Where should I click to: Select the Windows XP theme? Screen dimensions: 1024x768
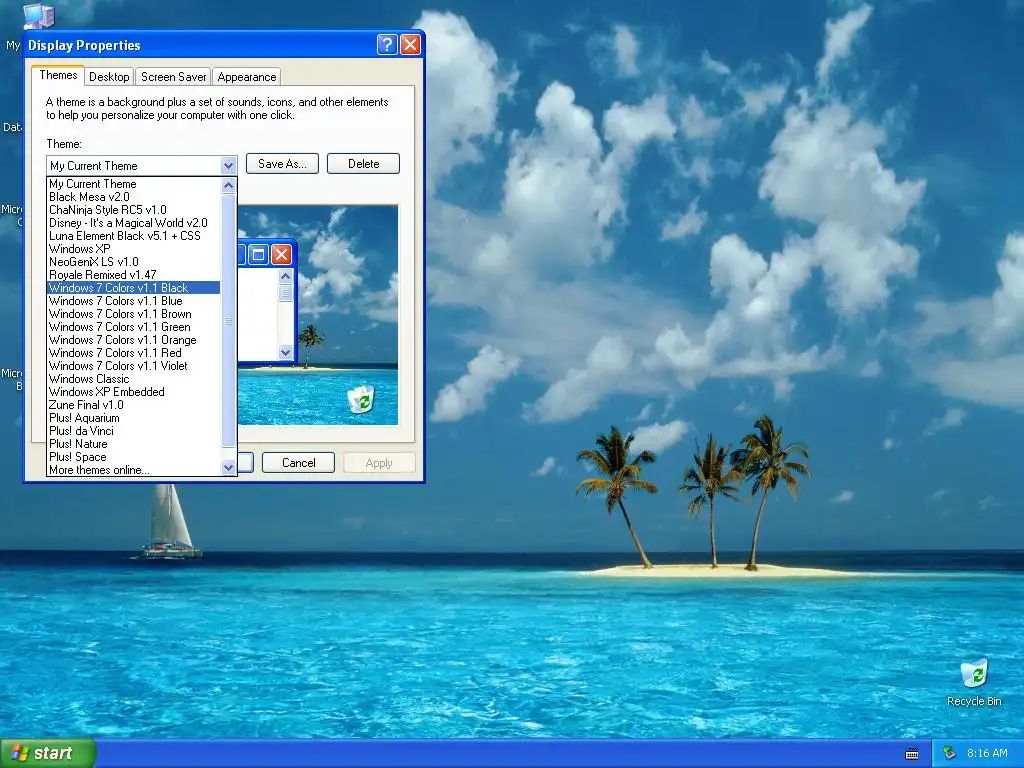[x=135, y=249]
